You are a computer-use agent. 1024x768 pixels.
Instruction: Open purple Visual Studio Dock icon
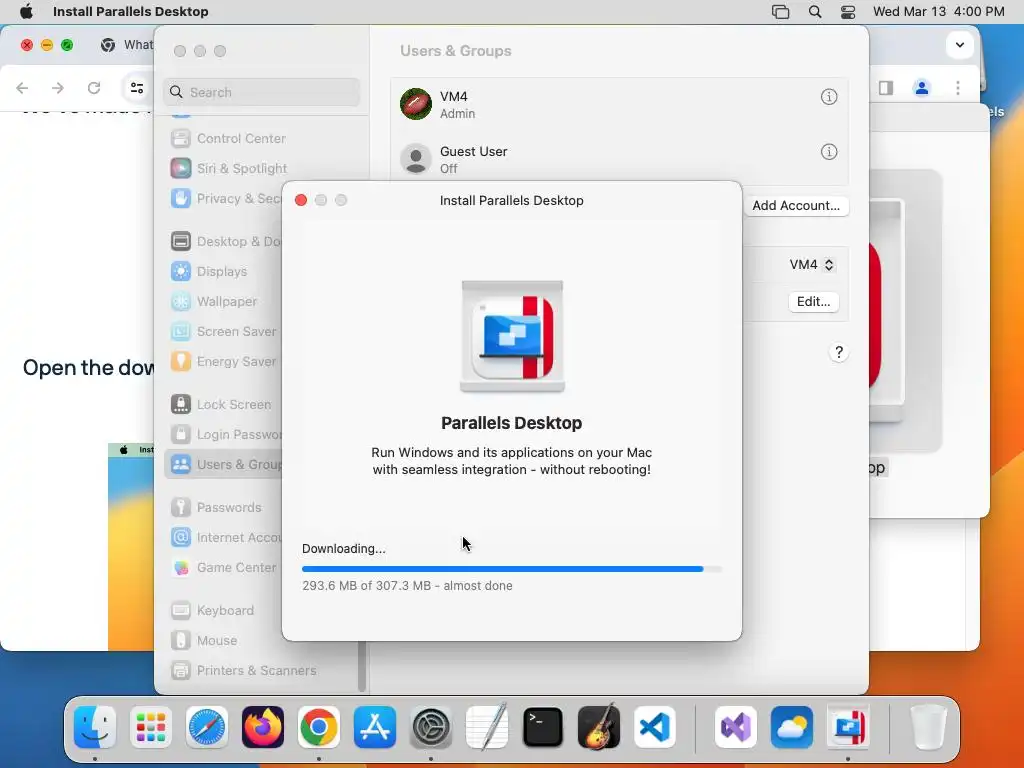(x=736, y=727)
